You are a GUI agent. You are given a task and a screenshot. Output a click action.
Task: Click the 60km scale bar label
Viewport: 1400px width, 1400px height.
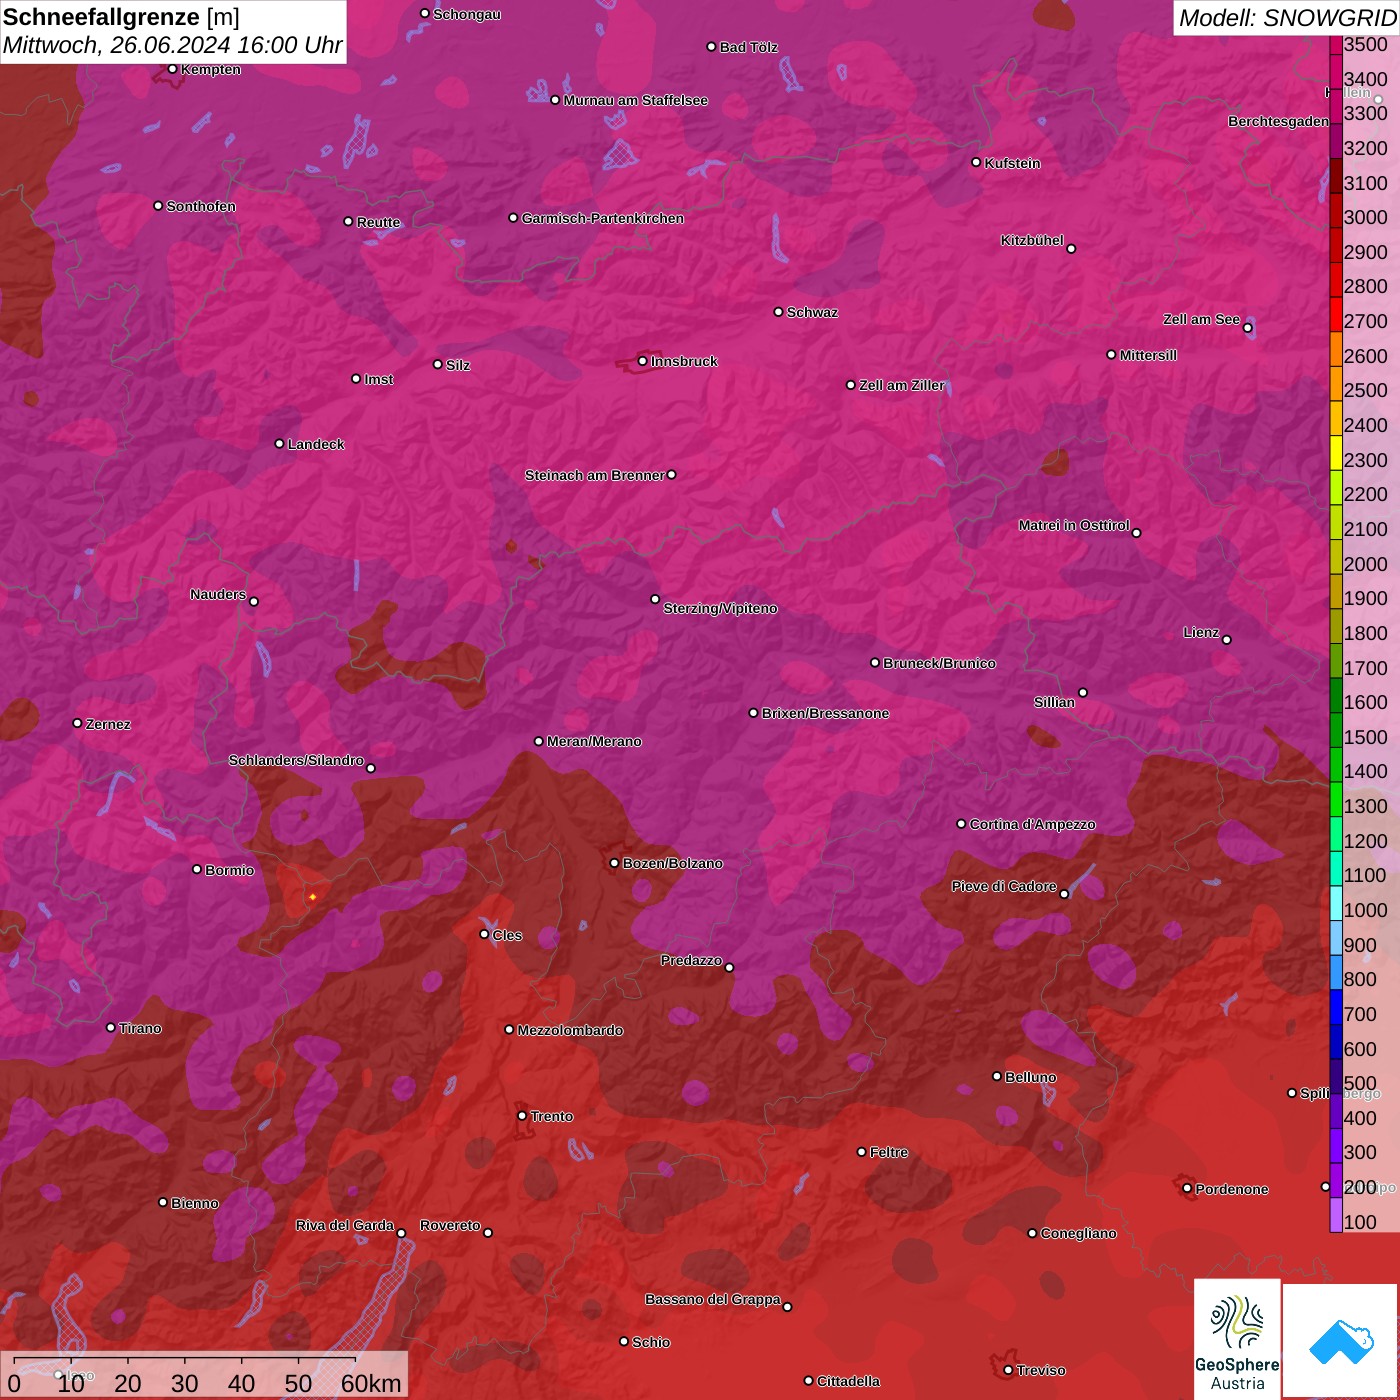[x=371, y=1383]
